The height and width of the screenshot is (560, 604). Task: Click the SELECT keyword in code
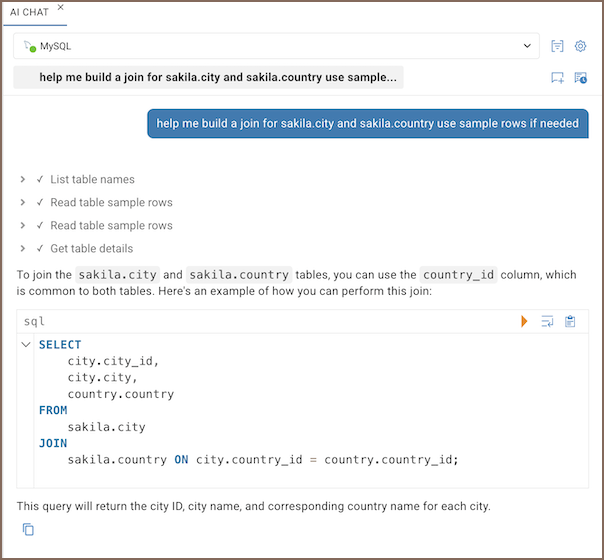tap(60, 345)
